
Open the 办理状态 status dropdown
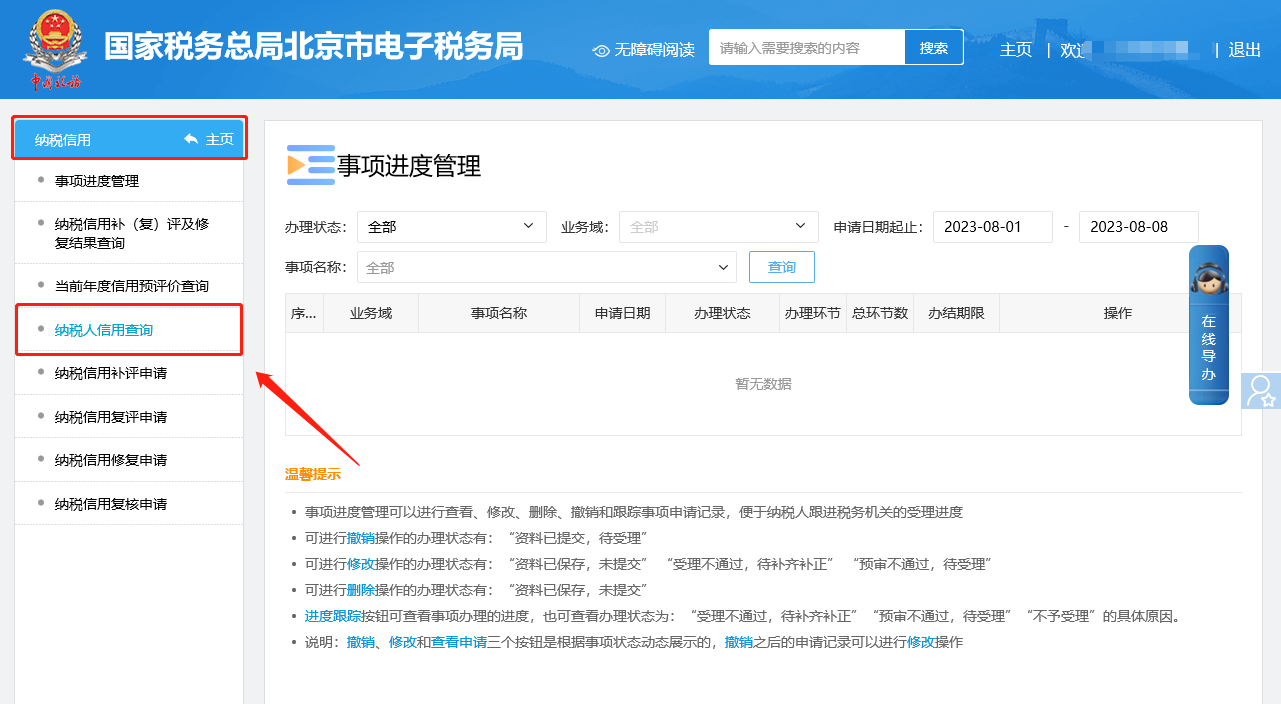(451, 227)
